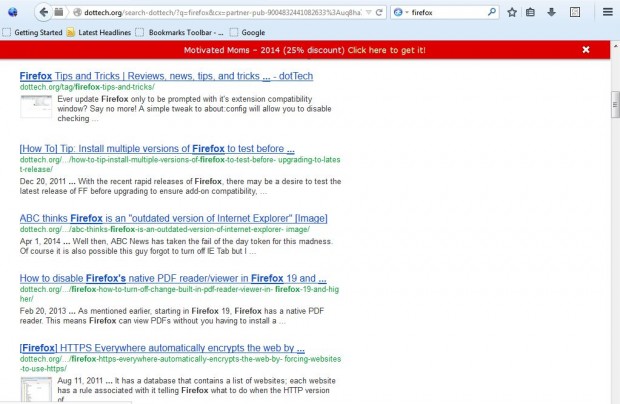Click the toolbar icon next to the downloads arrow
Viewport: 620px width, 404px height.
point(575,12)
